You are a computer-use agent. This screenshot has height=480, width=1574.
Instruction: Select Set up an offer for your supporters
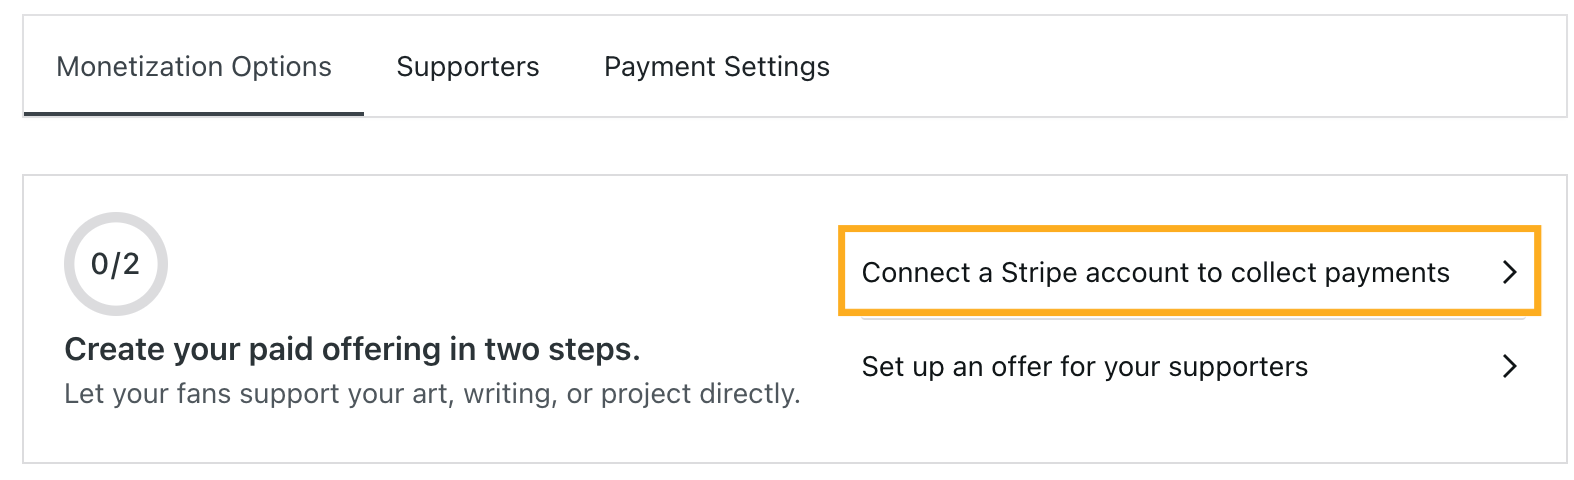point(1084,367)
